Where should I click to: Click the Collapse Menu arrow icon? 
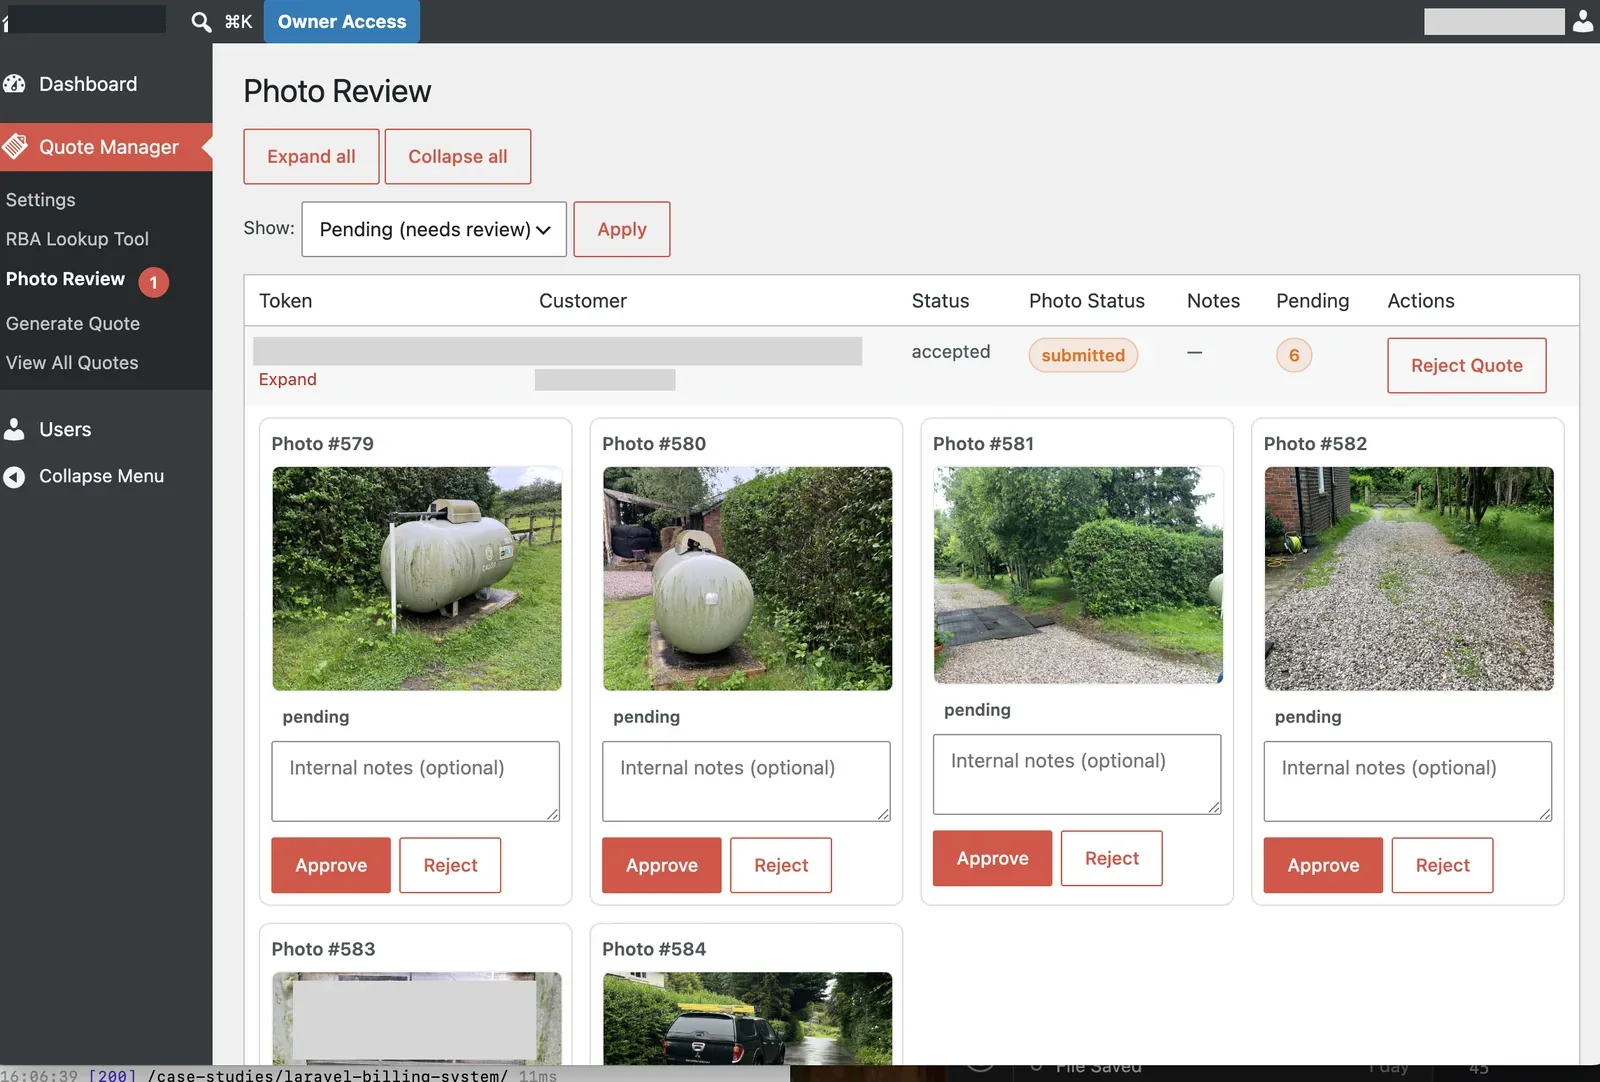[x=14, y=477]
